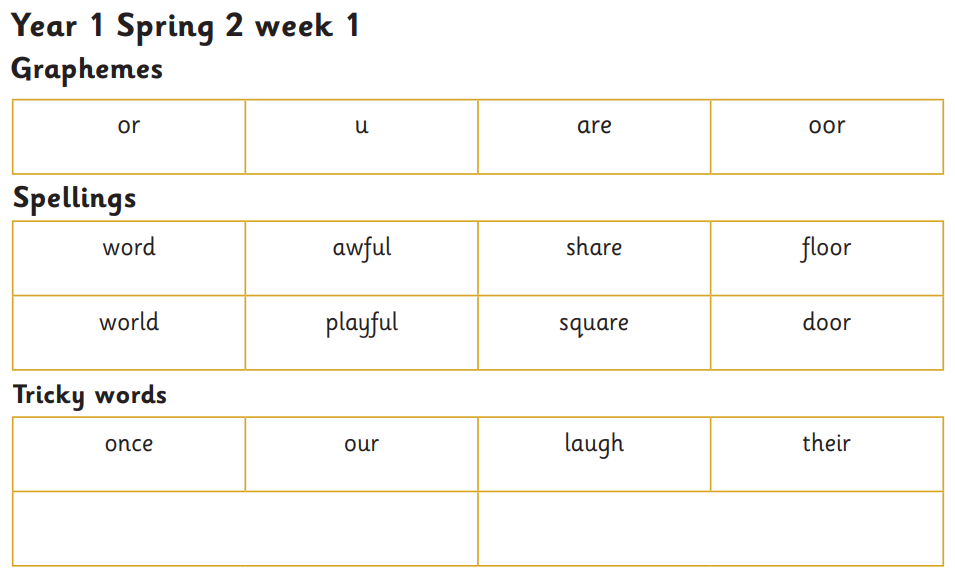Click the tricky word 'once'
The width and height of the screenshot is (955, 586).
coord(129,444)
